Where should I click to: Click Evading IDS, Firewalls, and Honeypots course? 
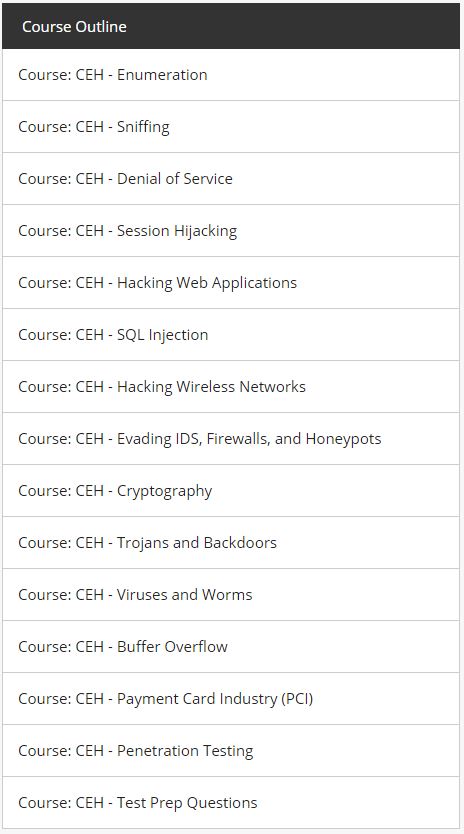231,439
